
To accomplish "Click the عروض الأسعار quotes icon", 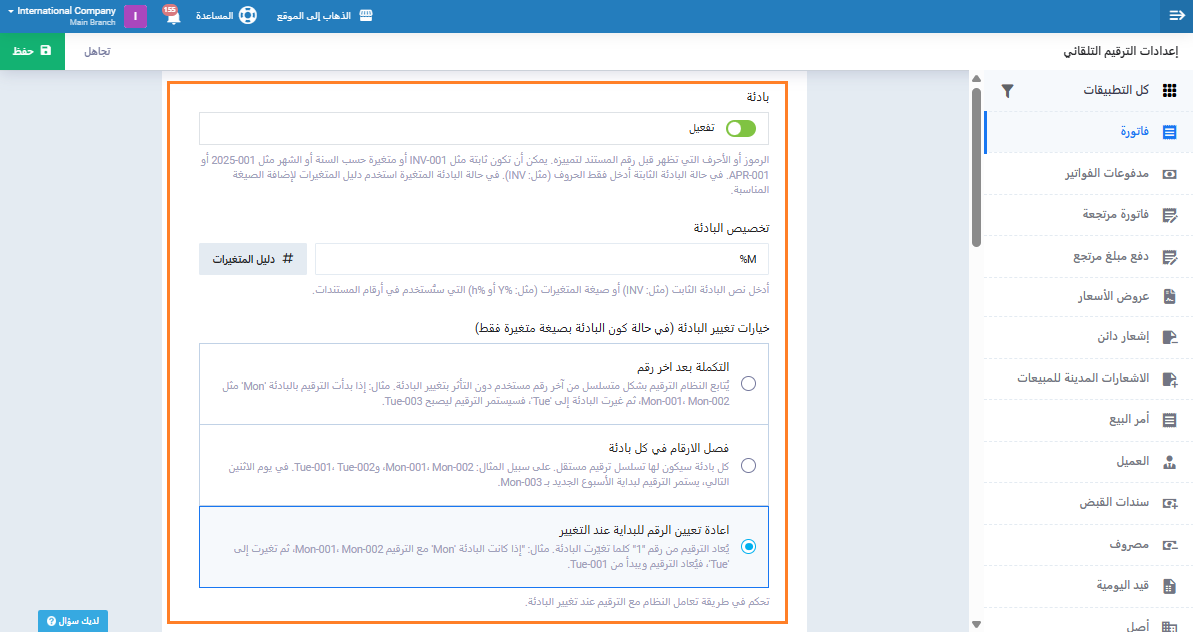I will [1169, 296].
